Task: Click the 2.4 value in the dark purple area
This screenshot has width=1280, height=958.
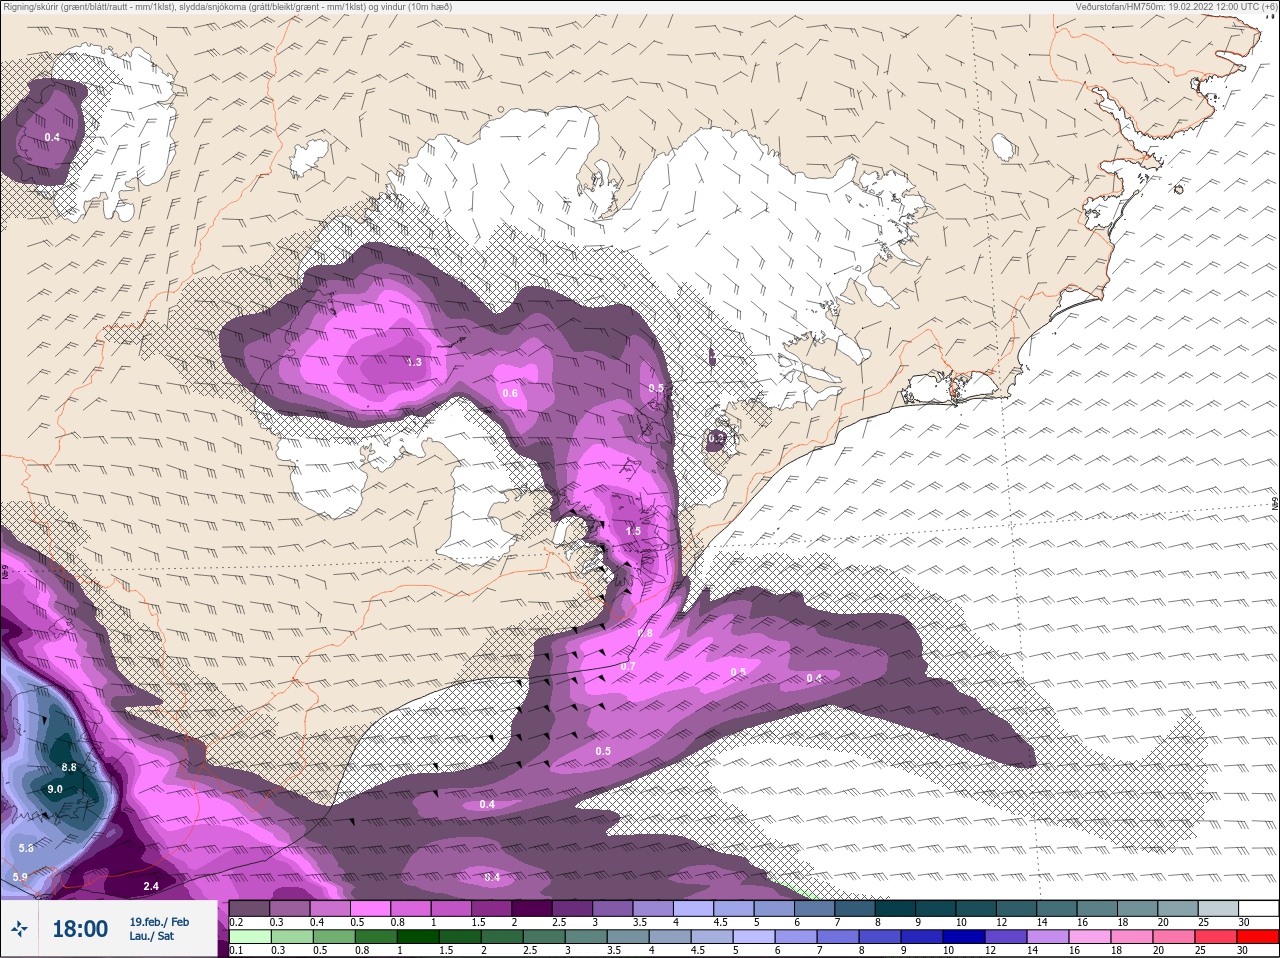Action: click(151, 886)
